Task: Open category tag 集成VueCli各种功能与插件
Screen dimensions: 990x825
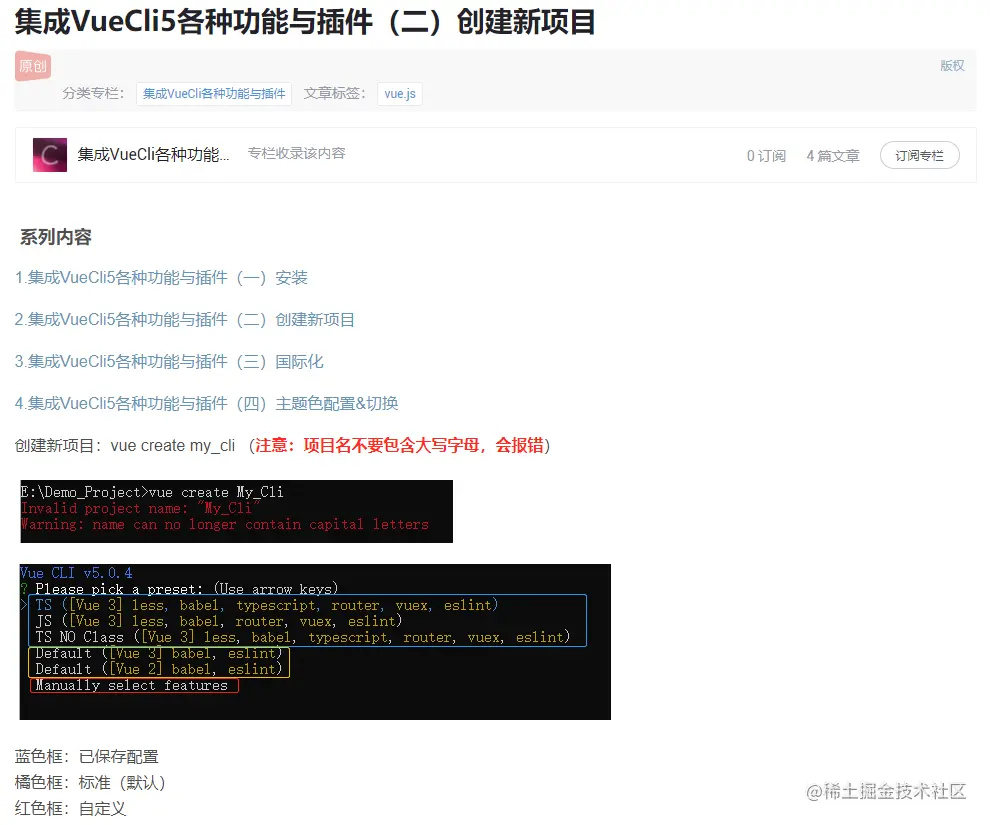Action: (213, 94)
